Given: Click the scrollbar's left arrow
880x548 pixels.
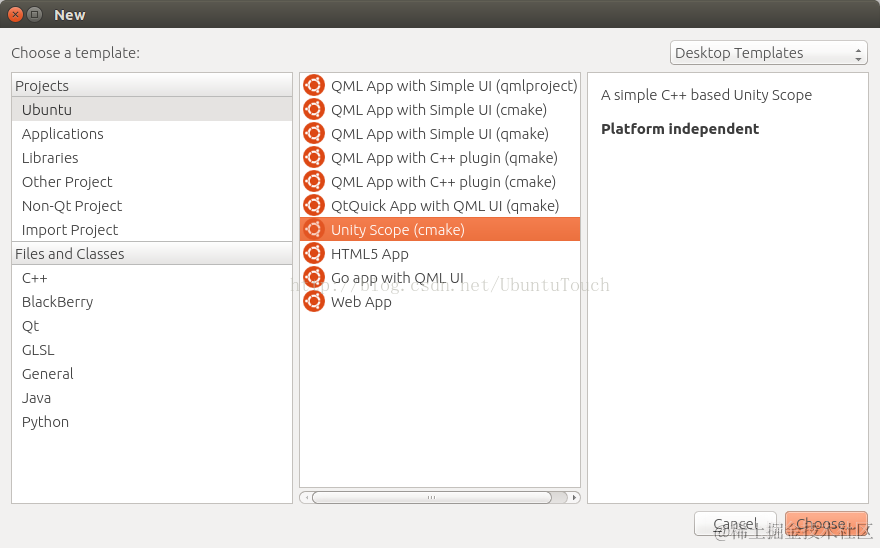Looking at the screenshot, I should 306,497.
